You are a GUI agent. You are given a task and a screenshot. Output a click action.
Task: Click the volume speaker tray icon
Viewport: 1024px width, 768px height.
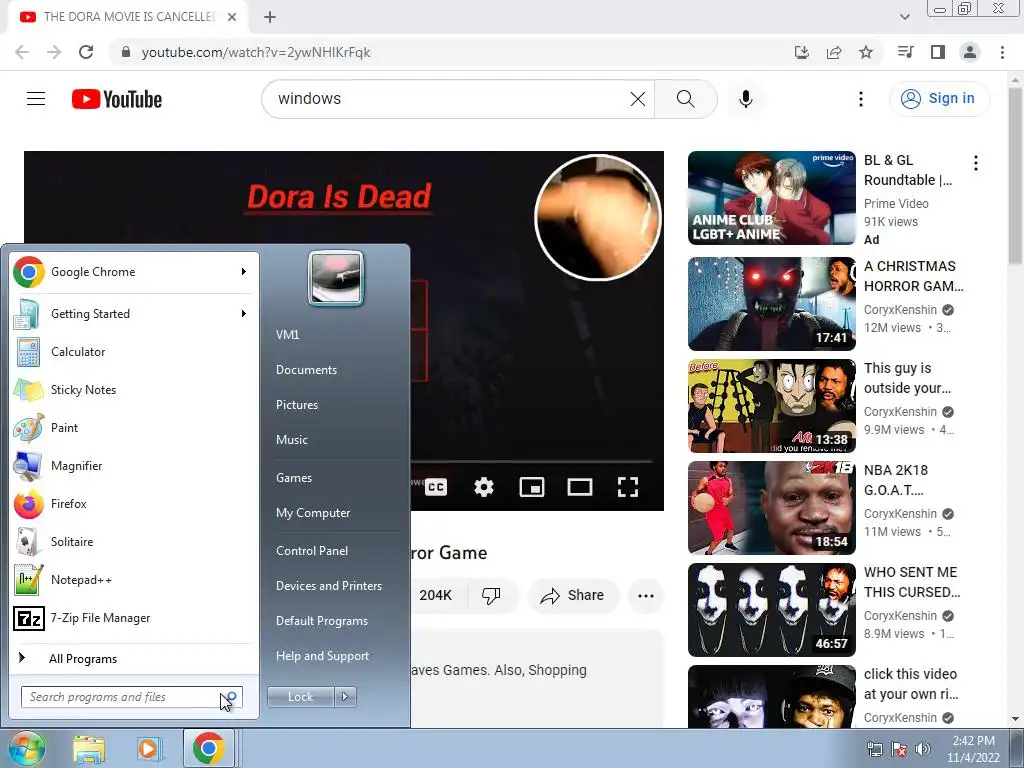click(x=923, y=749)
